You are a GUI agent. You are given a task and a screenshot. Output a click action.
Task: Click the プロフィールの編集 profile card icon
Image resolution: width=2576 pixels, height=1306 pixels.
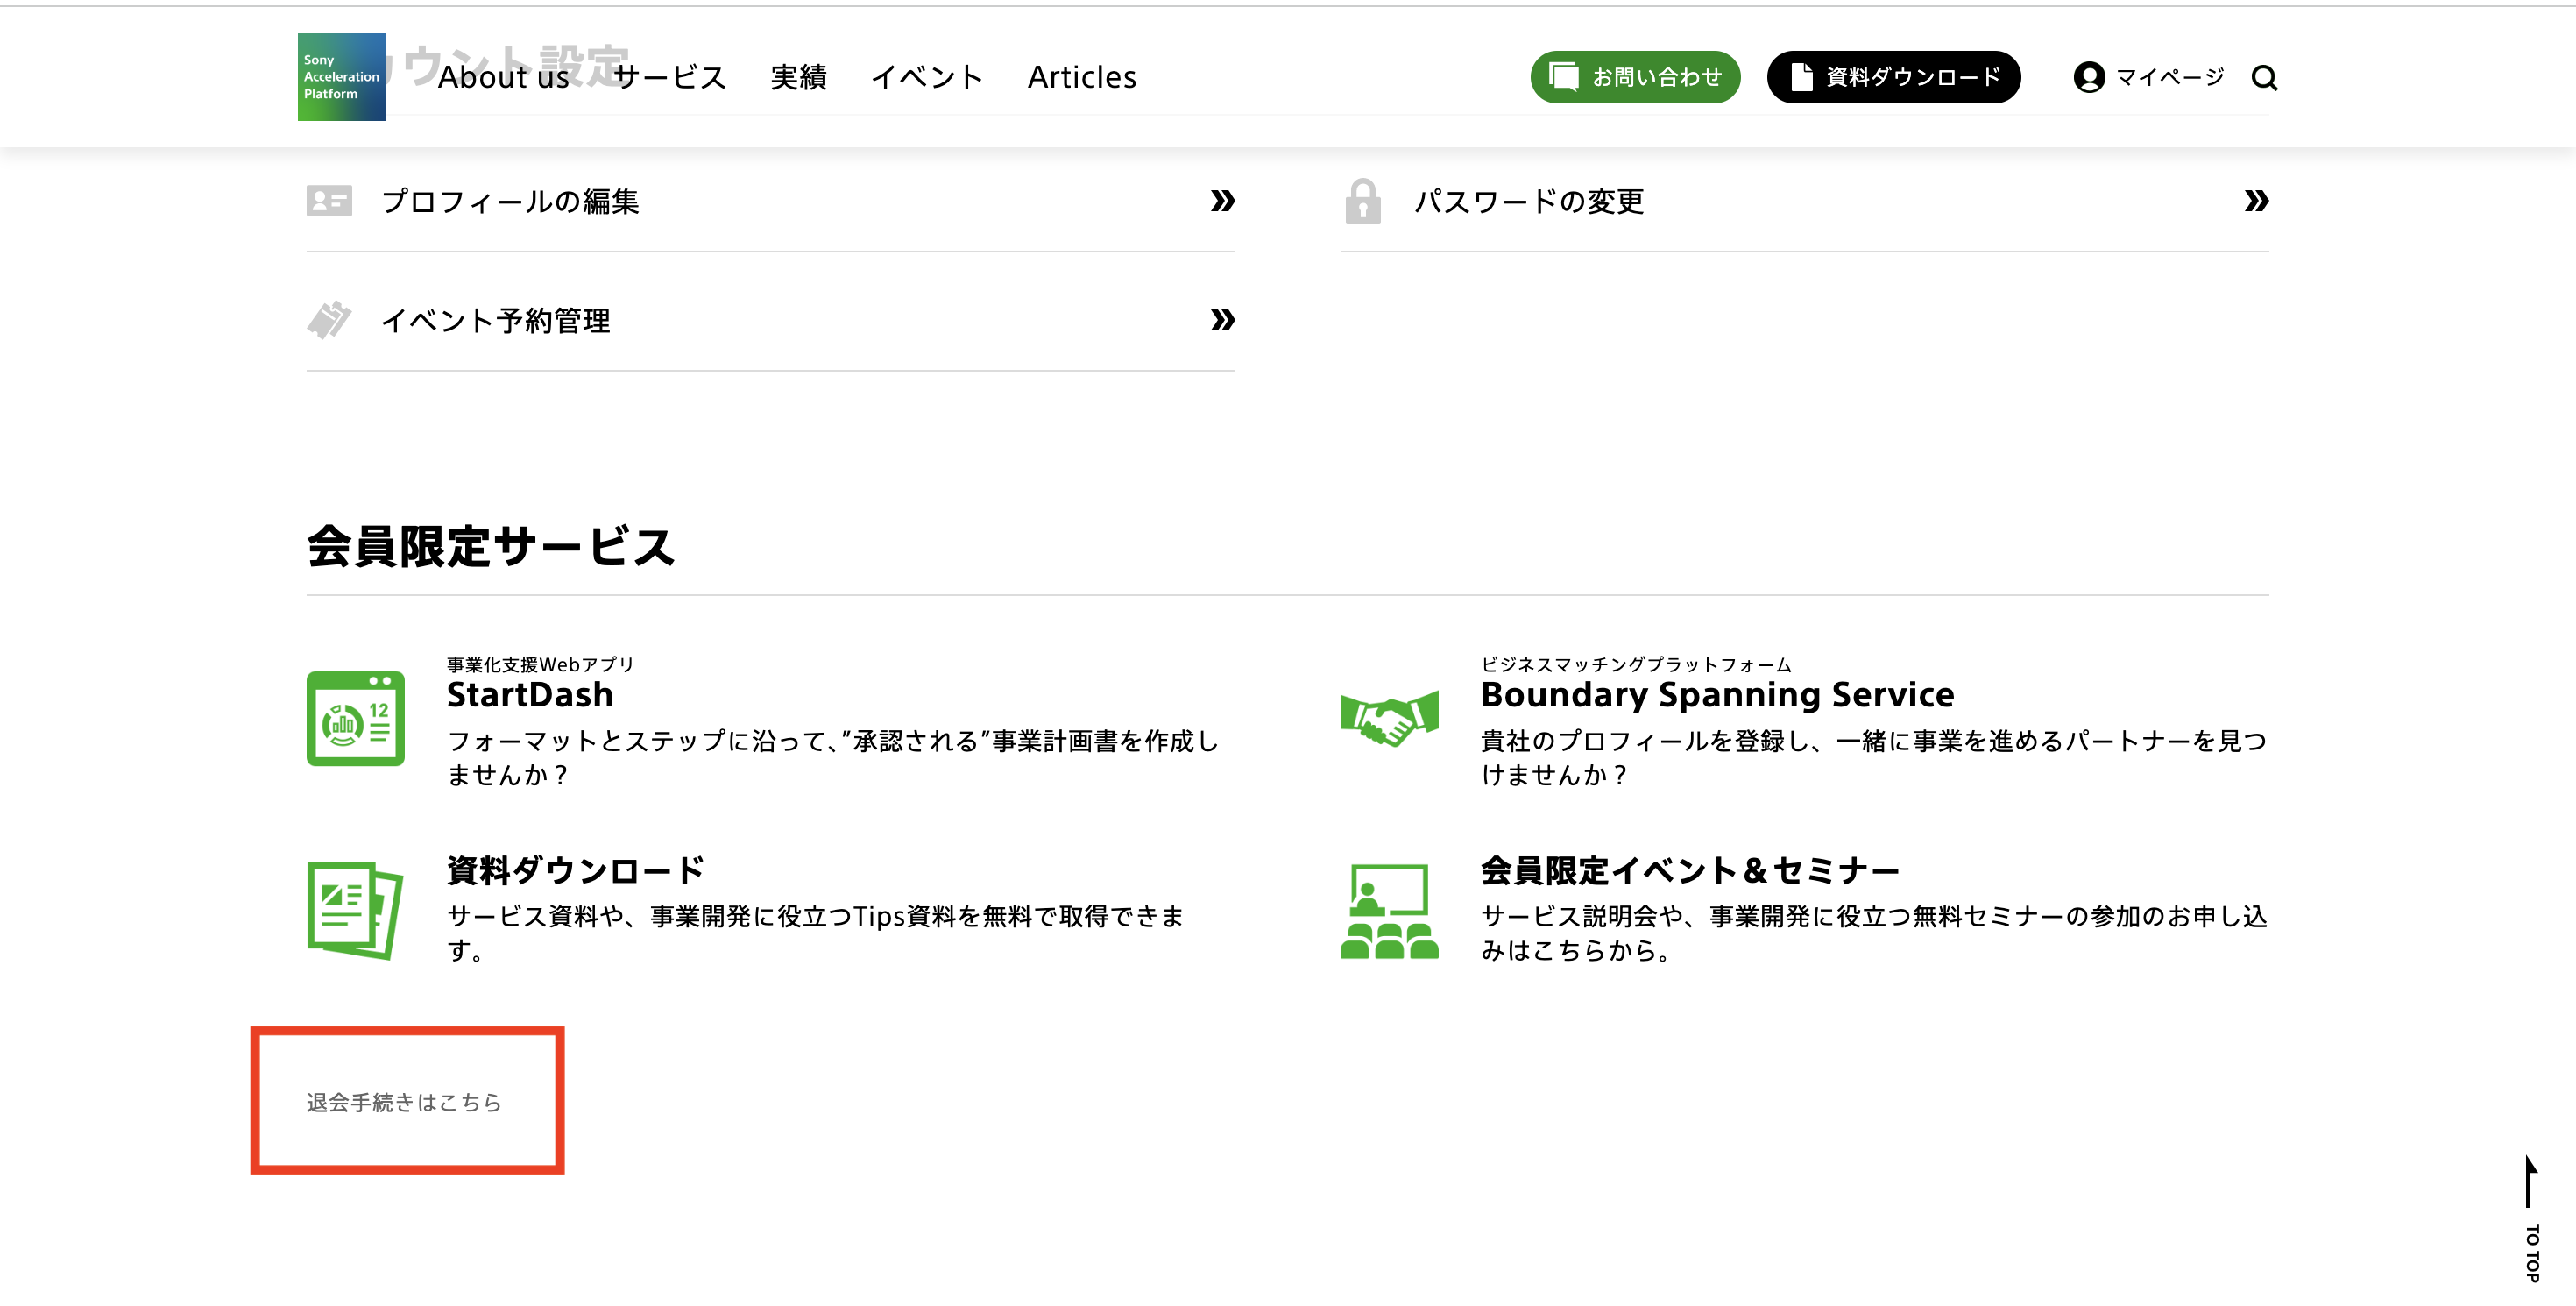point(331,201)
